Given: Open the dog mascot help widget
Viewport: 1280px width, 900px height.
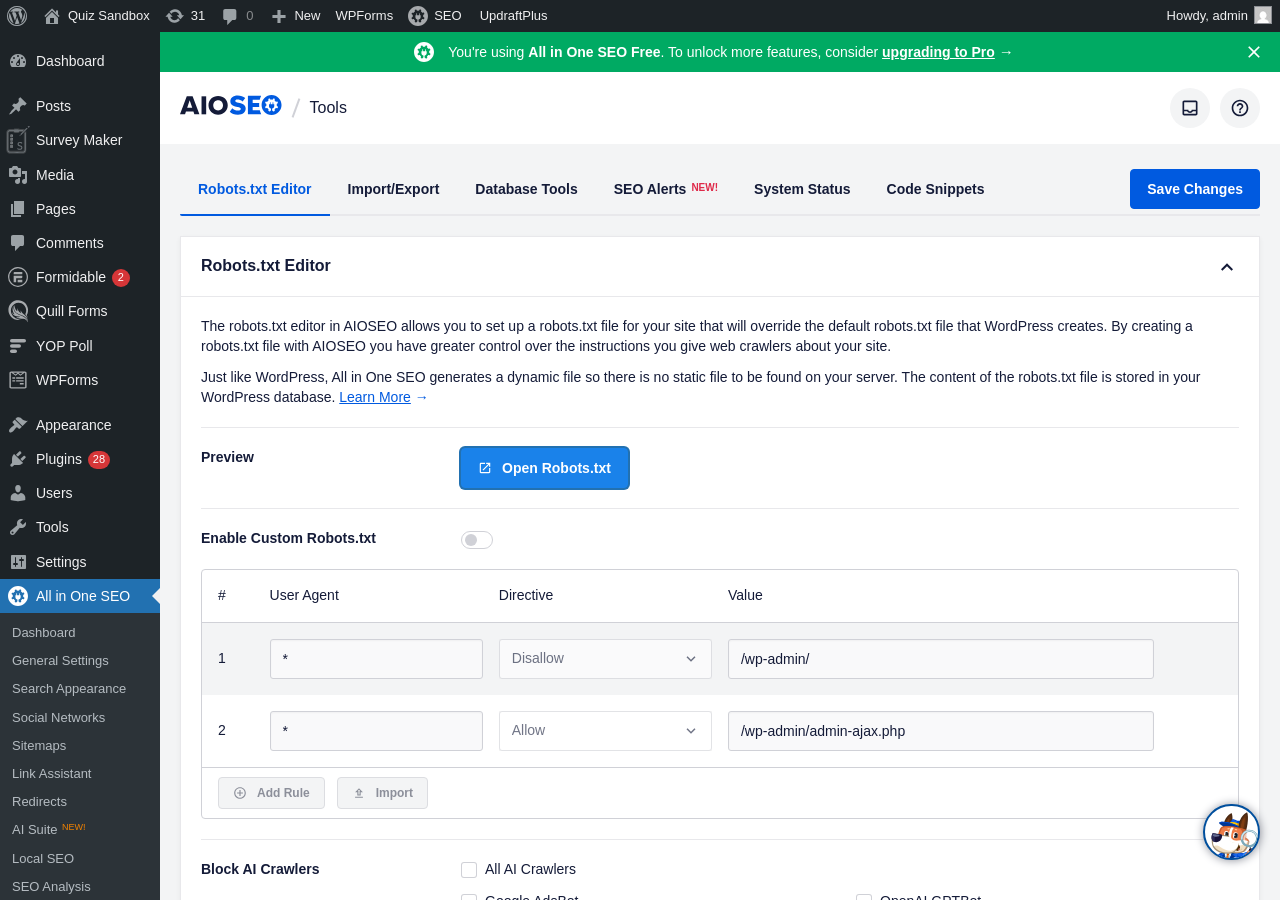Looking at the screenshot, I should coord(1231,832).
